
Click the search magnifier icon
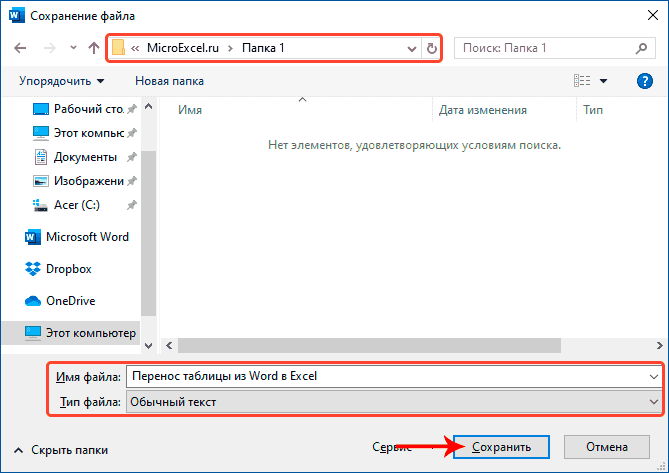(x=641, y=48)
